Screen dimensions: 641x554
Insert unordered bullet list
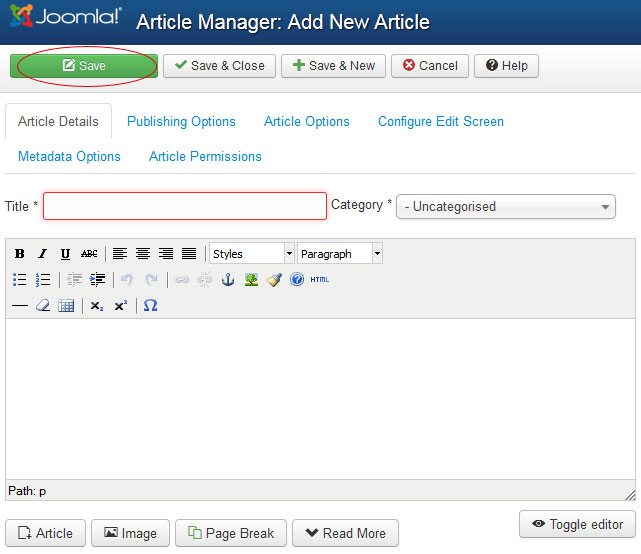pyautogui.click(x=19, y=280)
